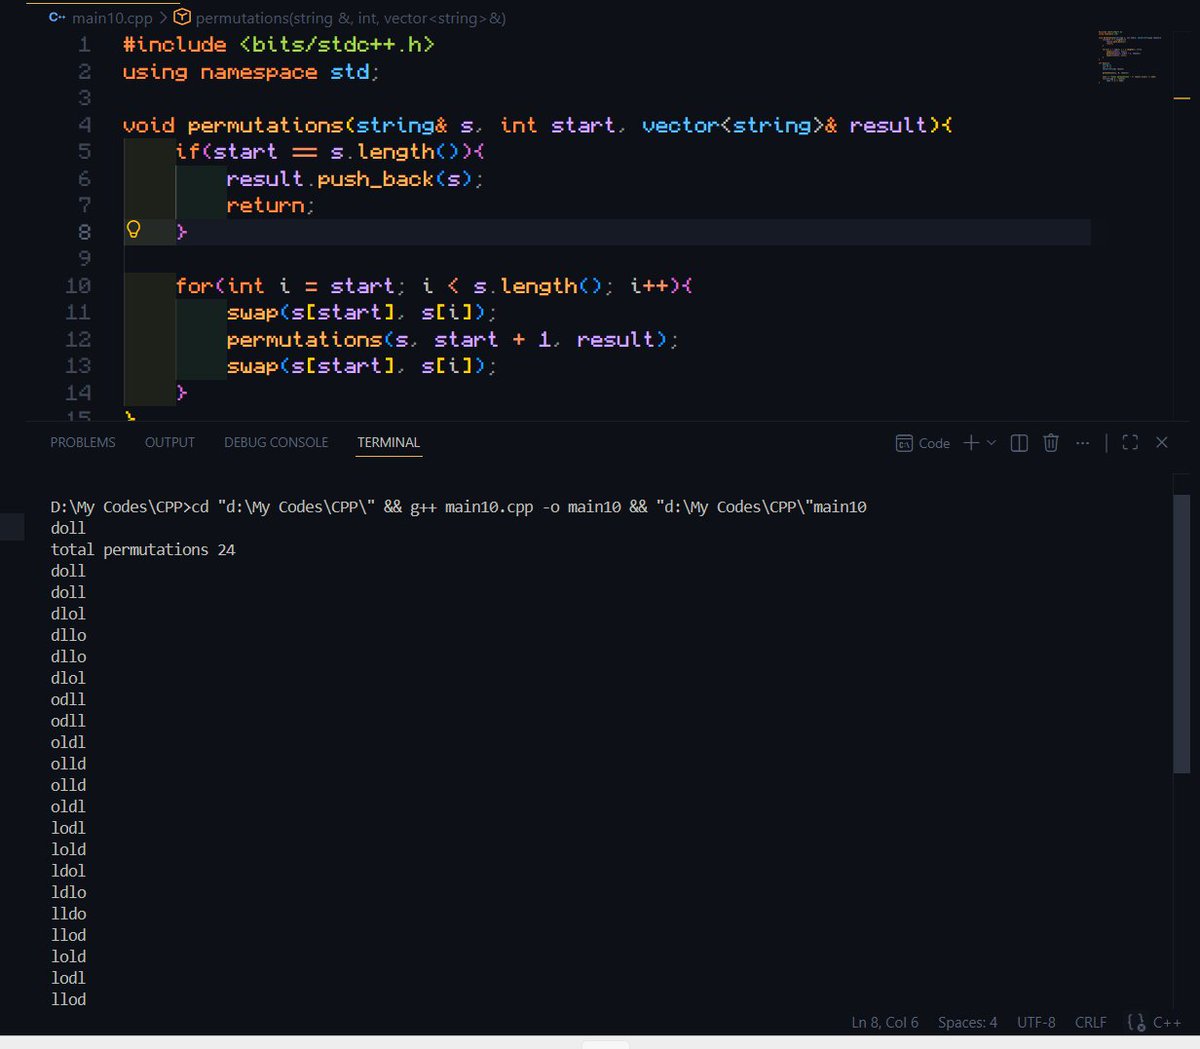Open the DEBUG CONSOLE tab
The image size is (1200, 1049).
click(x=276, y=442)
